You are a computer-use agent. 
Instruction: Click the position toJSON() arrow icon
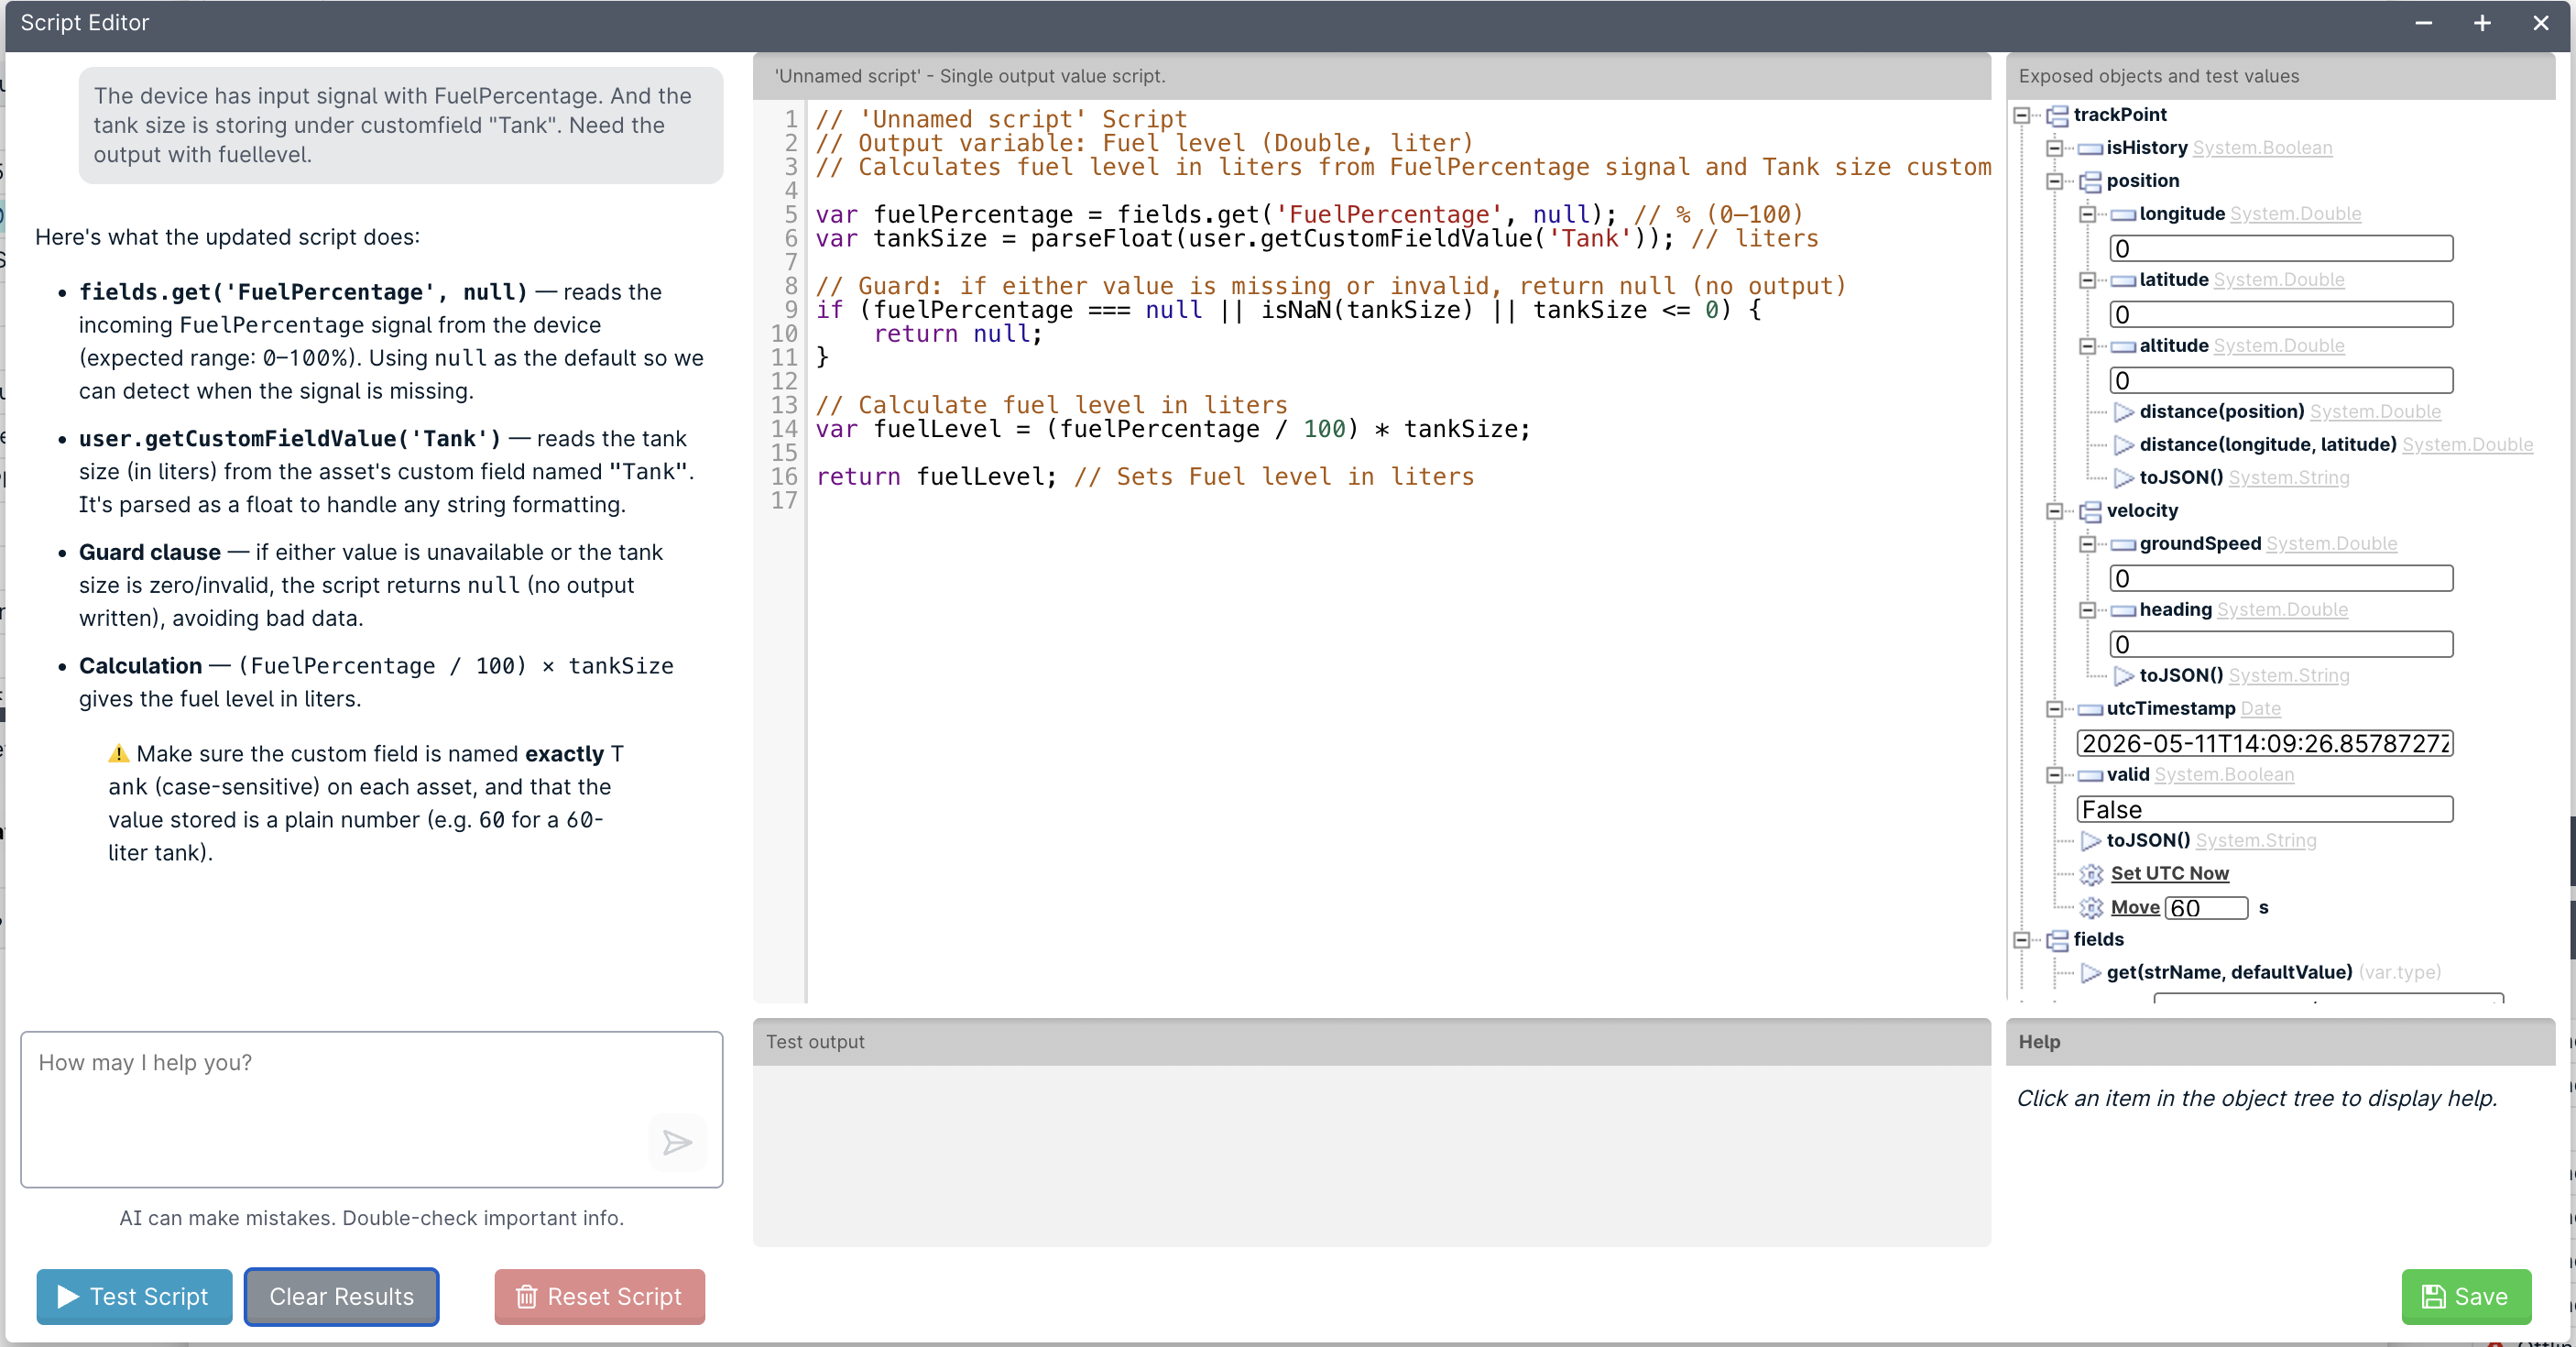(2124, 478)
